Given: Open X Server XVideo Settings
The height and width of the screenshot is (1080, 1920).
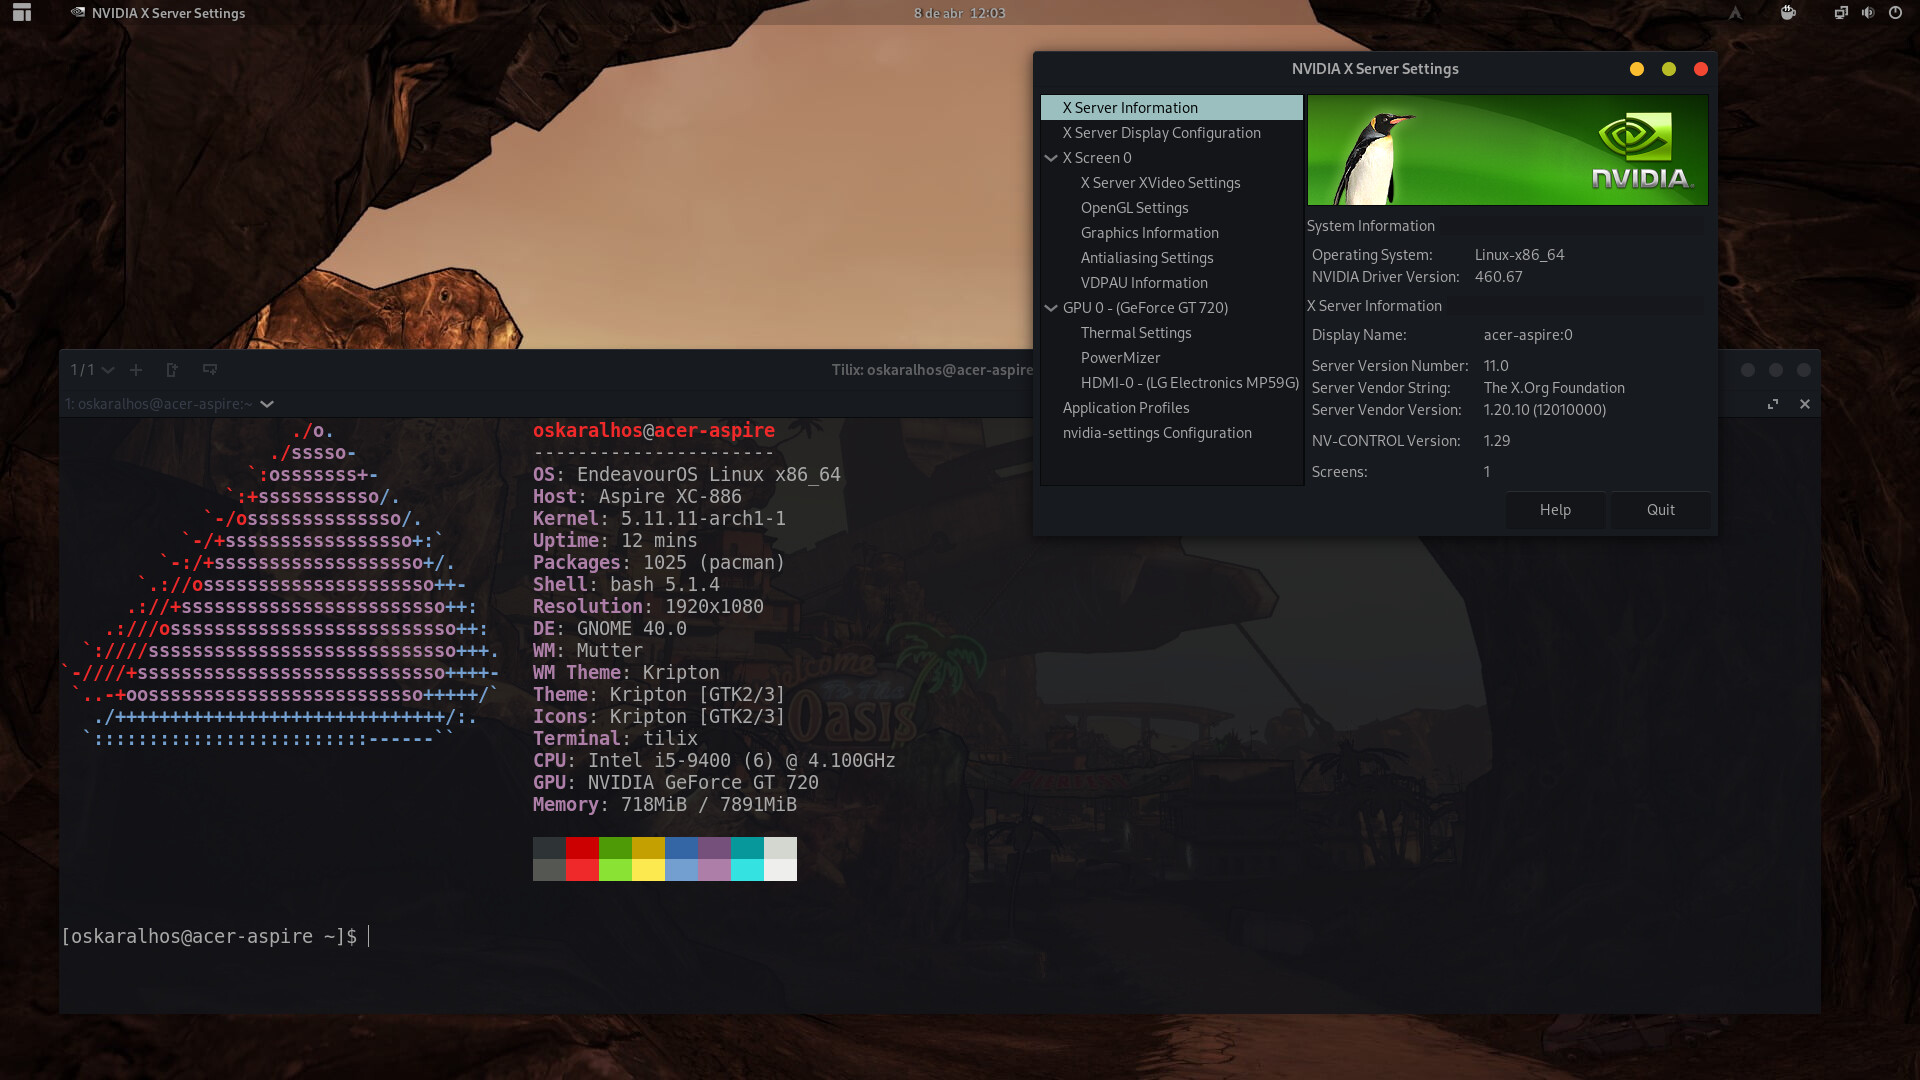Looking at the screenshot, I should tap(1160, 183).
